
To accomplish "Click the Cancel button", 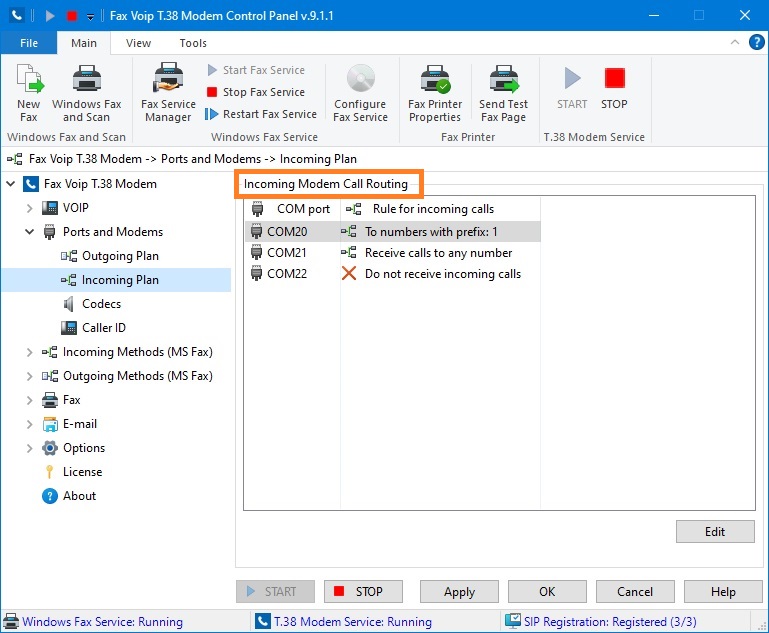I will pyautogui.click(x=635, y=591).
